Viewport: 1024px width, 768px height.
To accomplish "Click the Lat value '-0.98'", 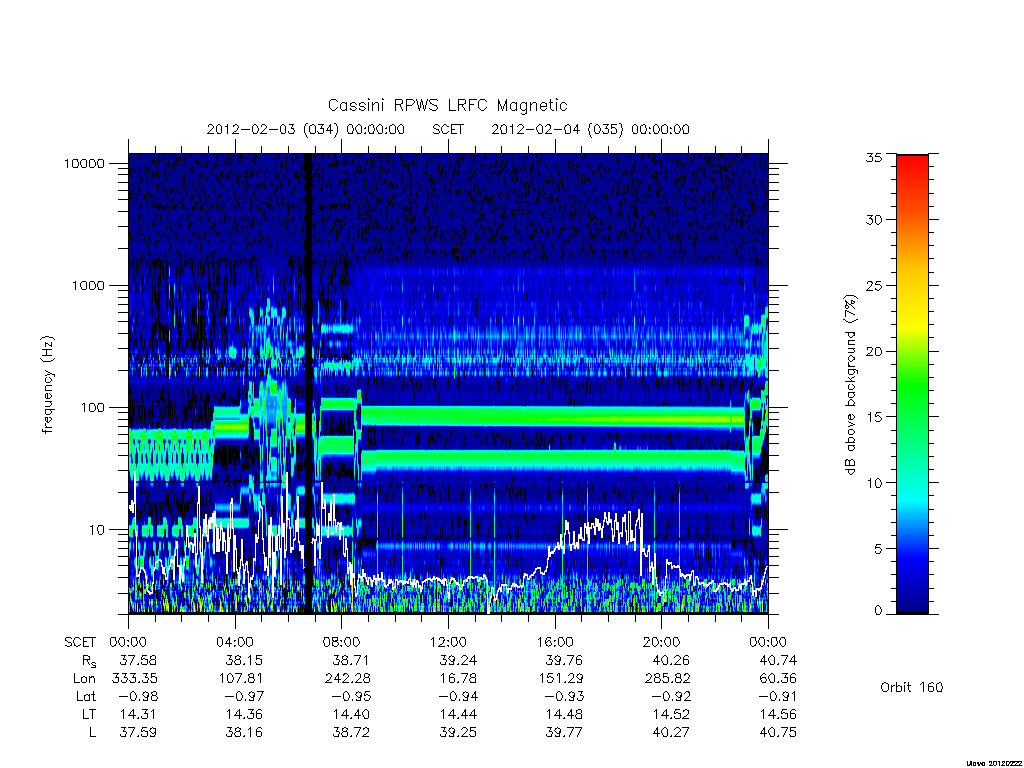I will point(137,696).
